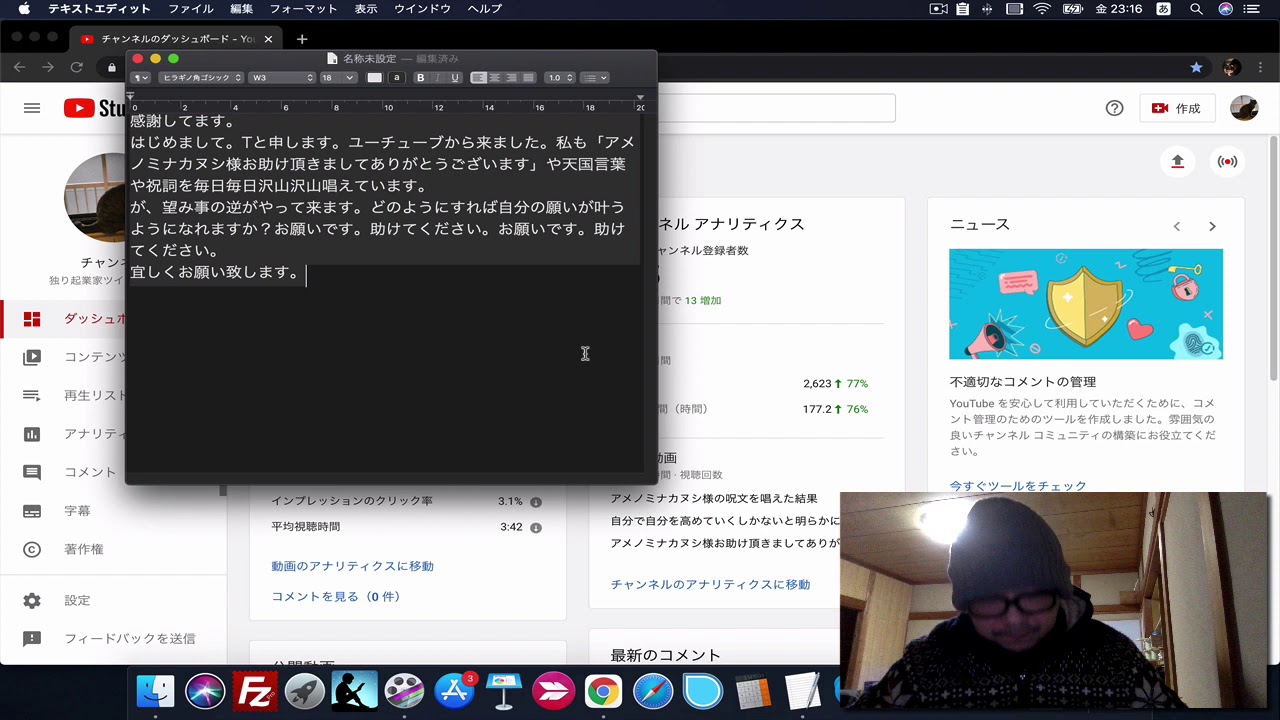Toggle bold formatting in TextEdit toolbar
Screen dimensions: 1280x720
tap(421, 78)
